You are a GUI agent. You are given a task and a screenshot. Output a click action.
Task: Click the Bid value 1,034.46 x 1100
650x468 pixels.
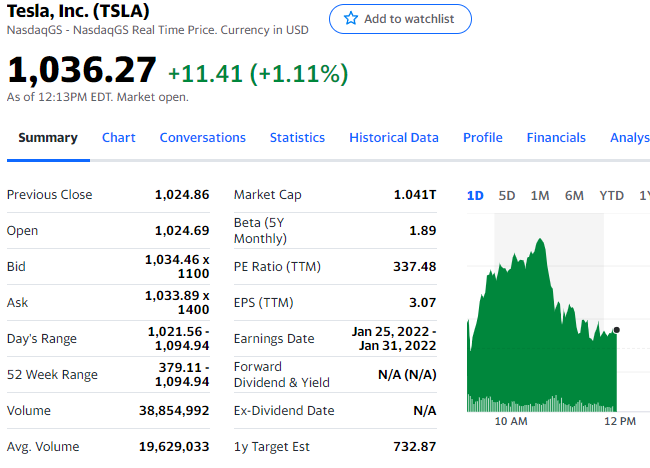[177, 267]
